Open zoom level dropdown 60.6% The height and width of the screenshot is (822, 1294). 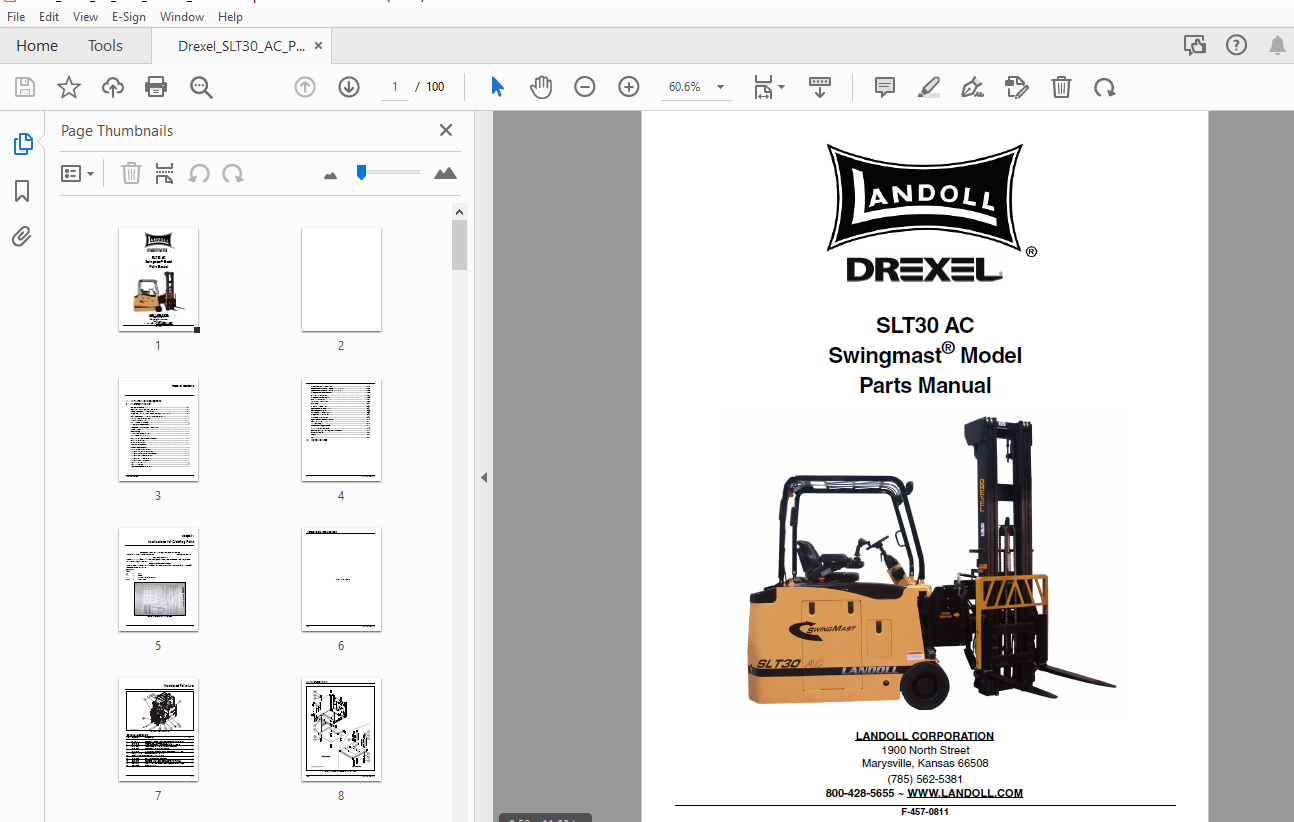(x=696, y=87)
